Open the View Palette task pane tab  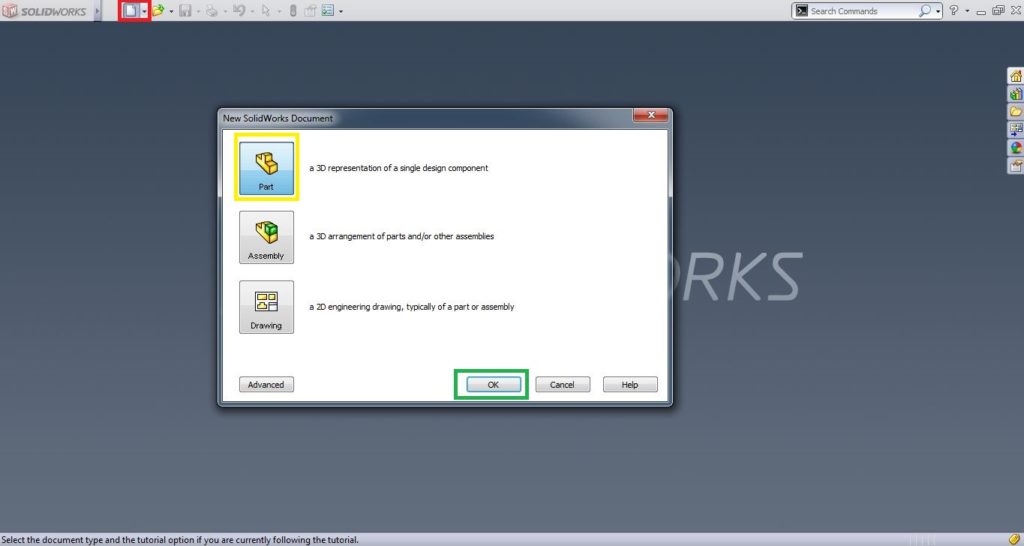[x=1016, y=130]
